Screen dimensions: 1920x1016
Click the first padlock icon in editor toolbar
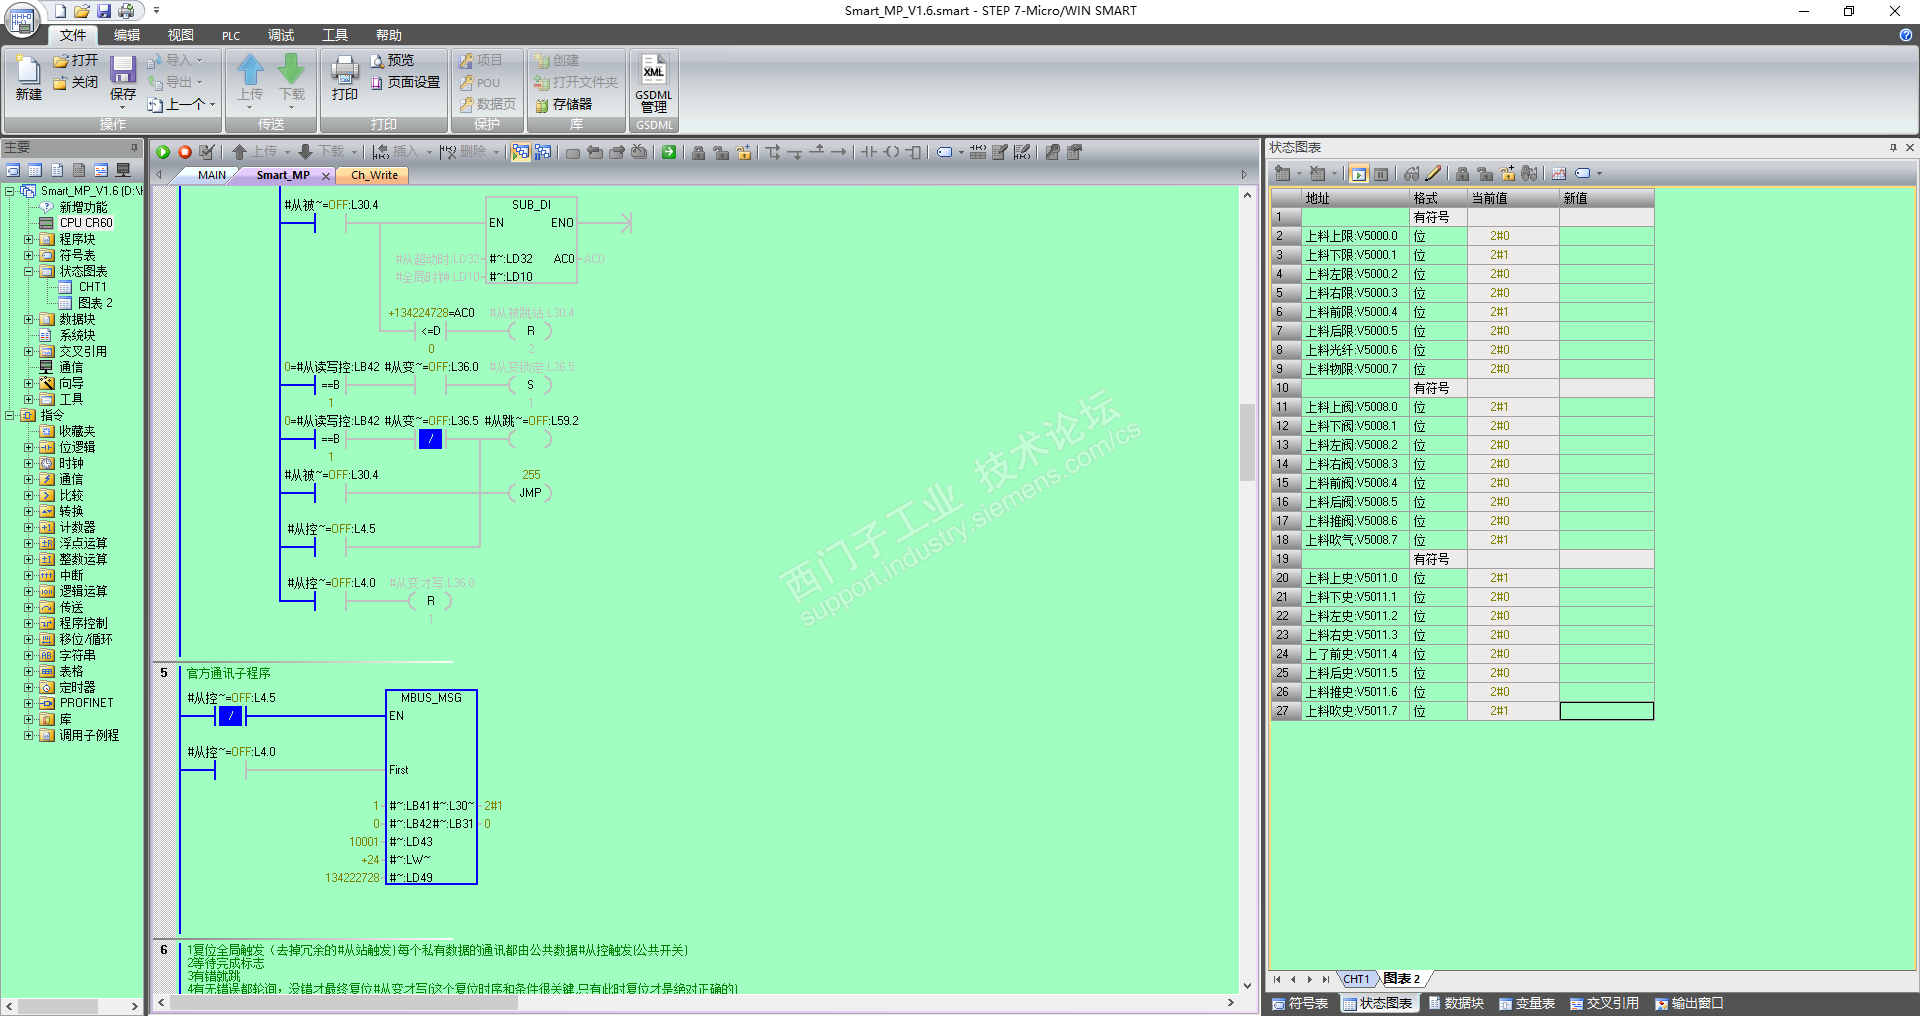(698, 152)
